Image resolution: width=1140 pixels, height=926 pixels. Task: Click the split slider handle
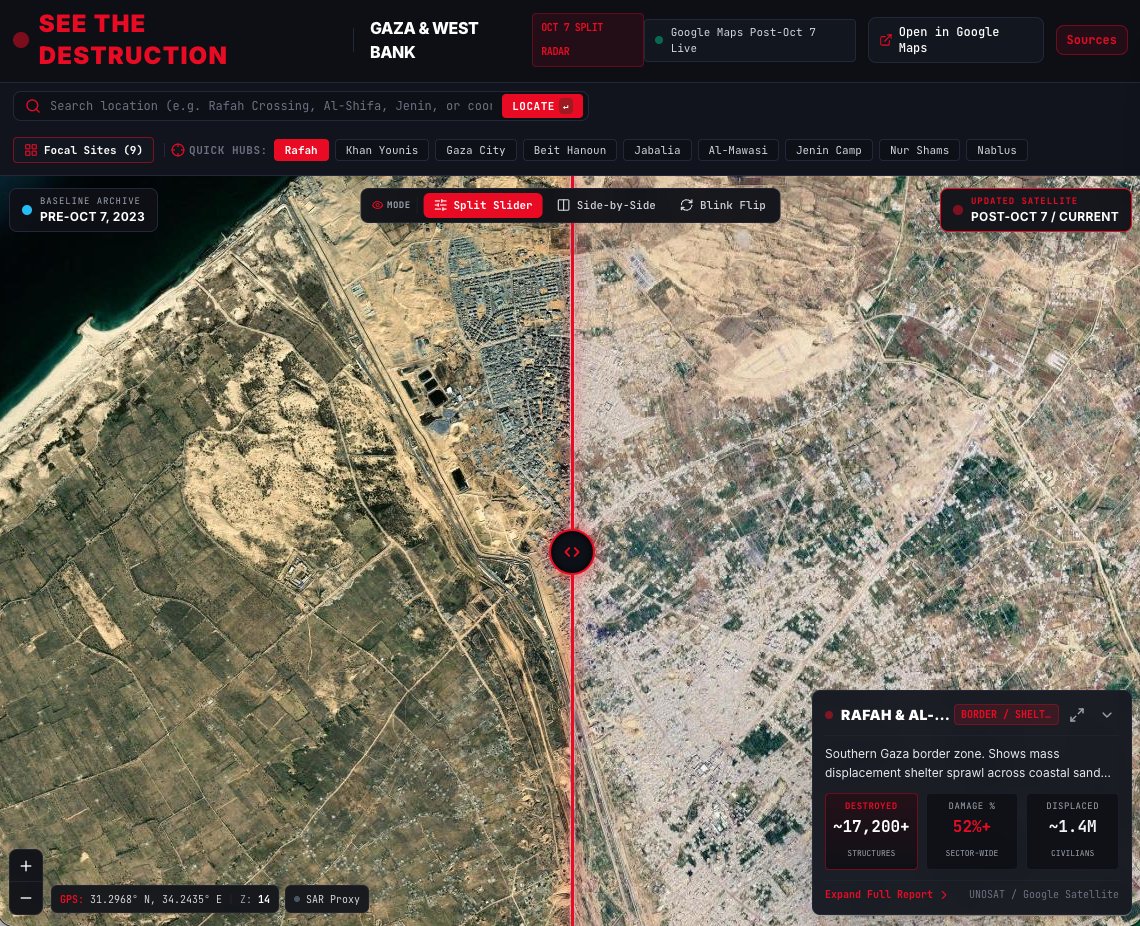pos(572,552)
